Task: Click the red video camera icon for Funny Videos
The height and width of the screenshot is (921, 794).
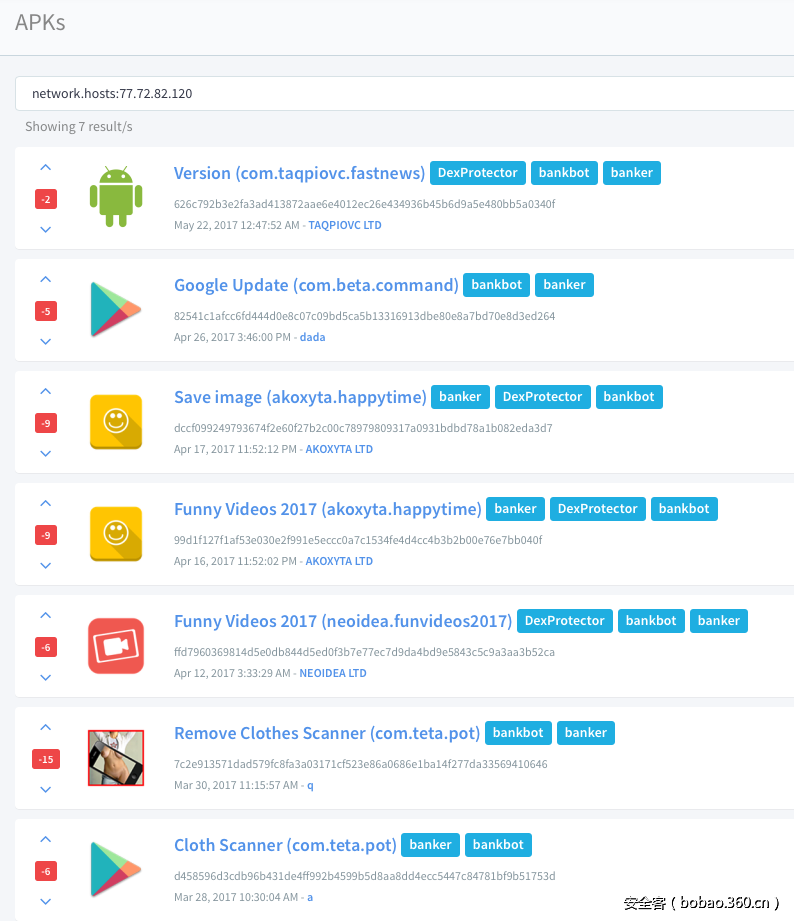Action: 116,646
